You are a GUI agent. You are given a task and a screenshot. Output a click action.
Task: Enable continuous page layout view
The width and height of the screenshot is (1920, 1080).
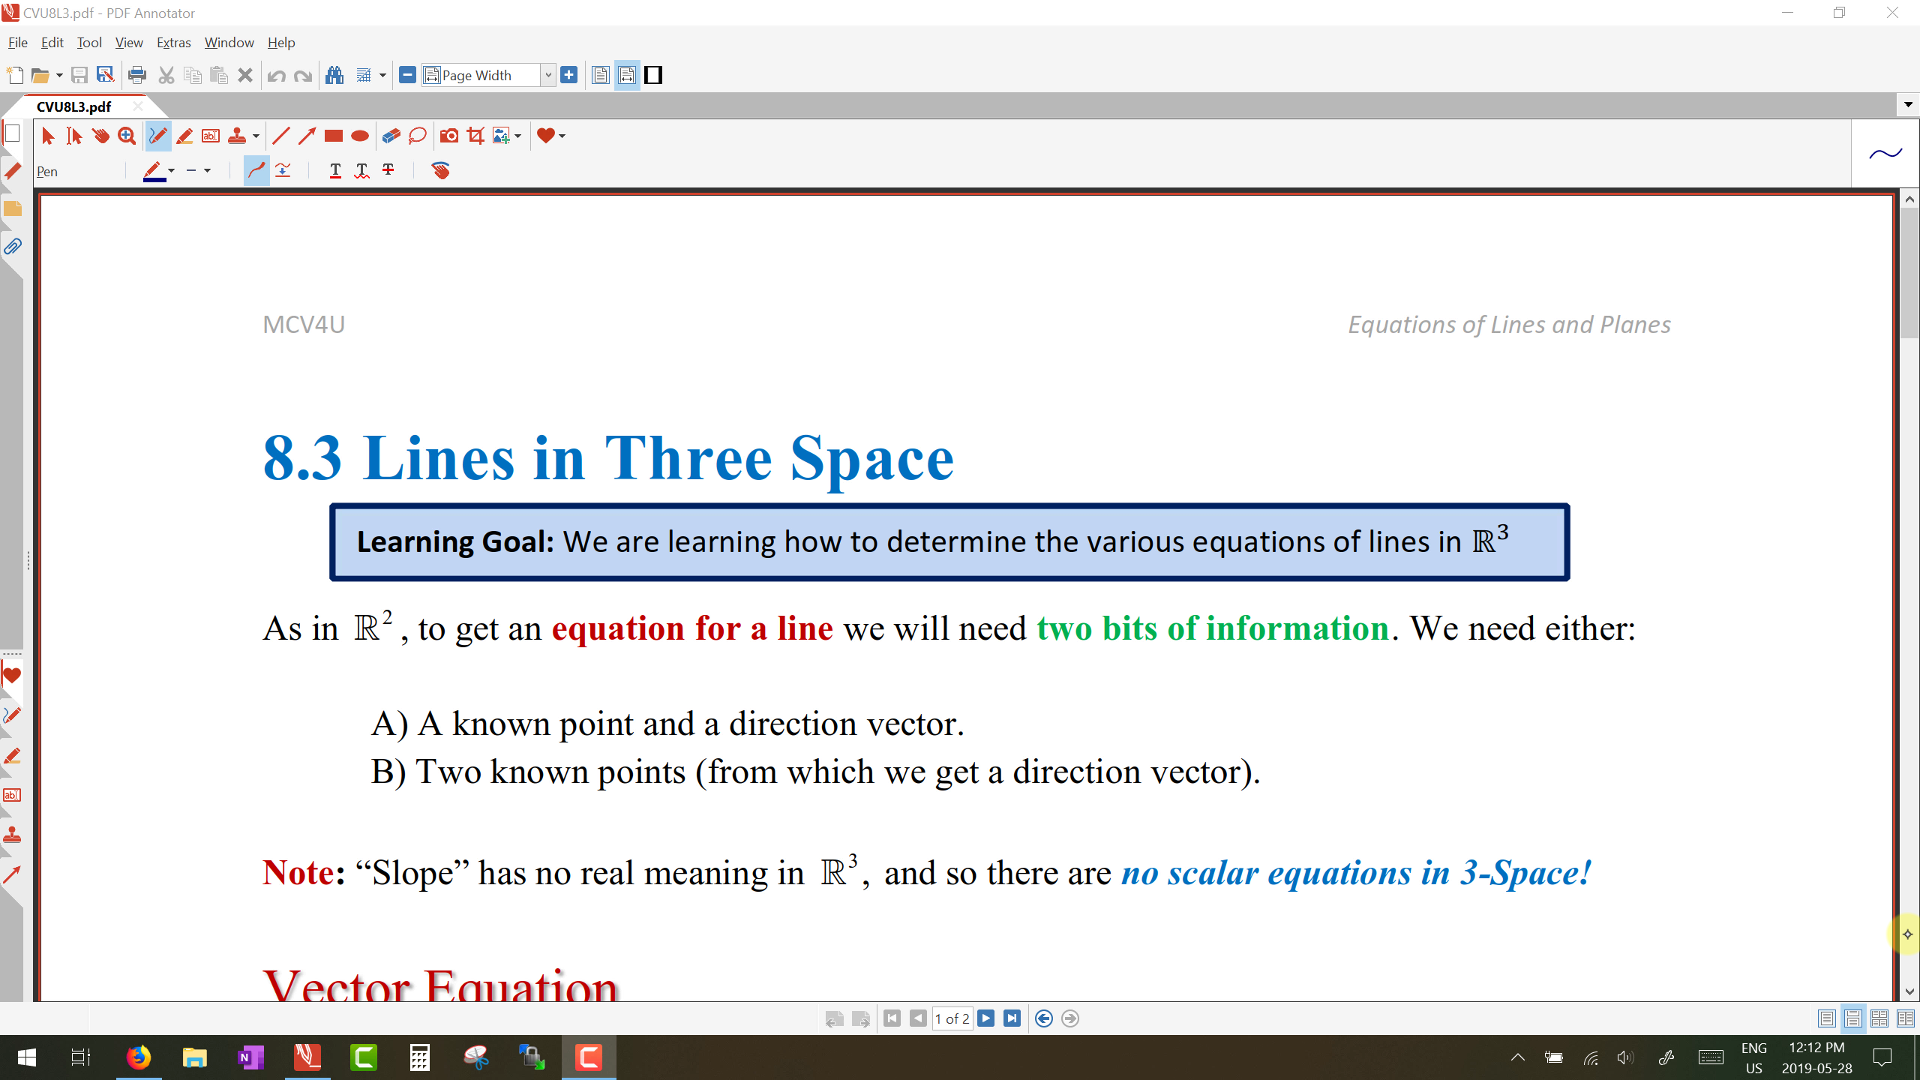1853,1018
